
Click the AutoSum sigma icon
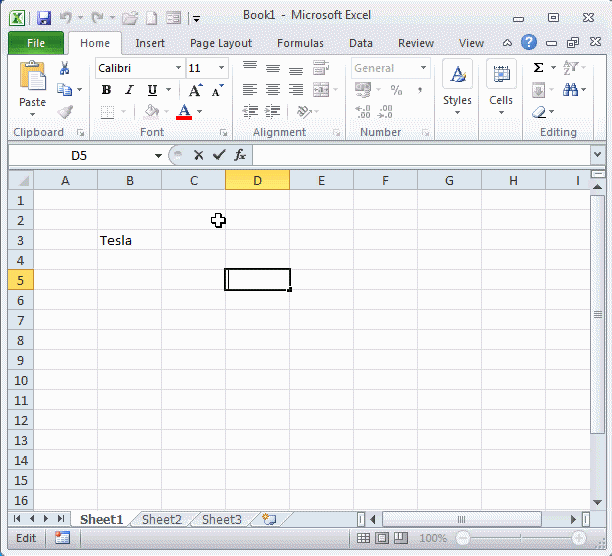click(539, 68)
